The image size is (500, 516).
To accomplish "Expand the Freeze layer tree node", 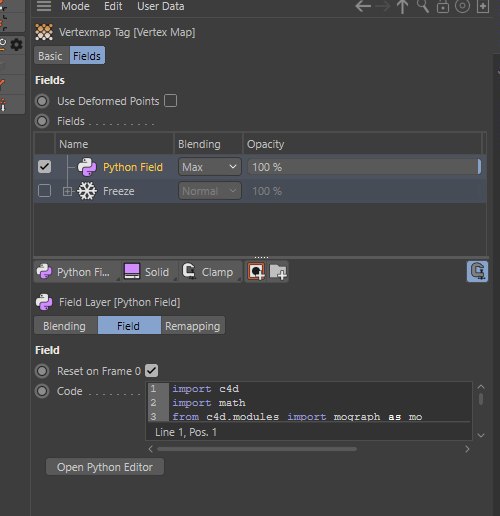I will pyautogui.click(x=67, y=191).
